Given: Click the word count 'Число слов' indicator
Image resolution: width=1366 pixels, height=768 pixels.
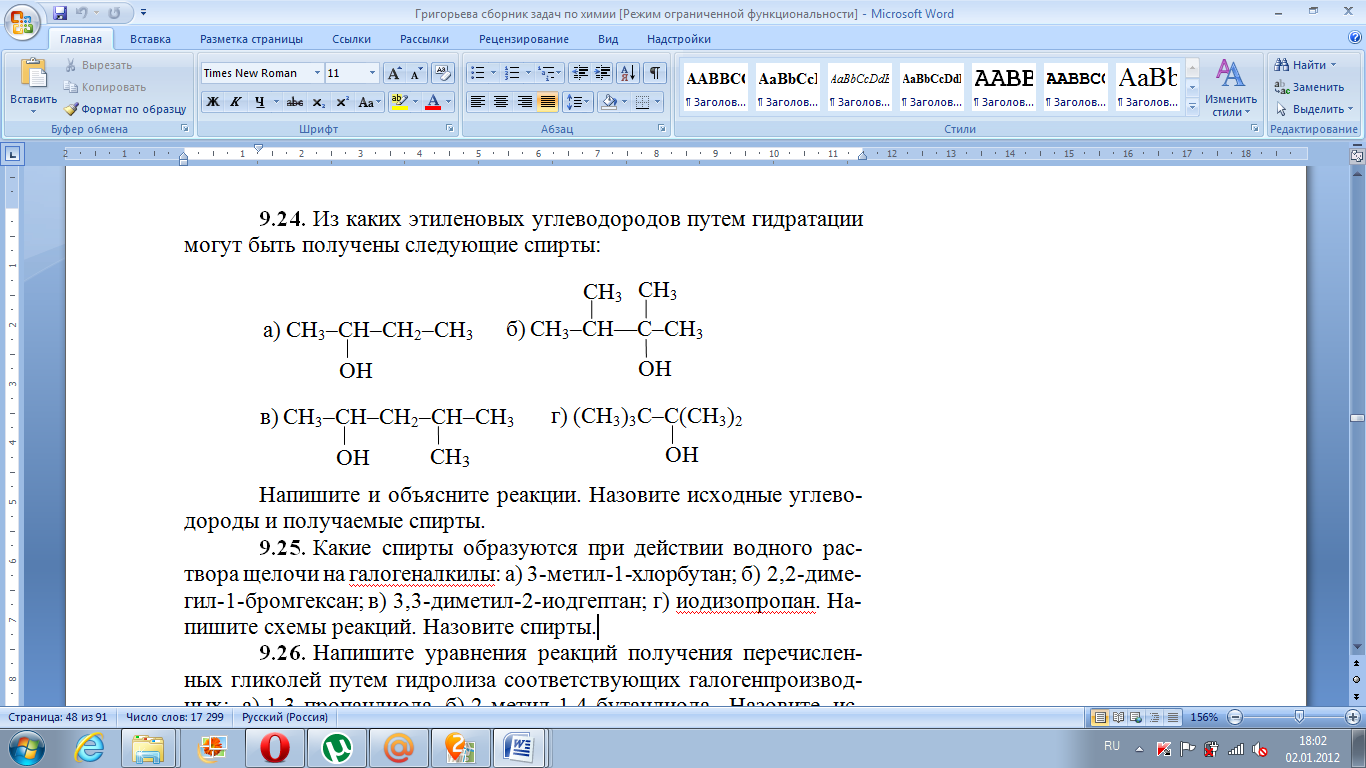Looking at the screenshot, I should pos(176,717).
